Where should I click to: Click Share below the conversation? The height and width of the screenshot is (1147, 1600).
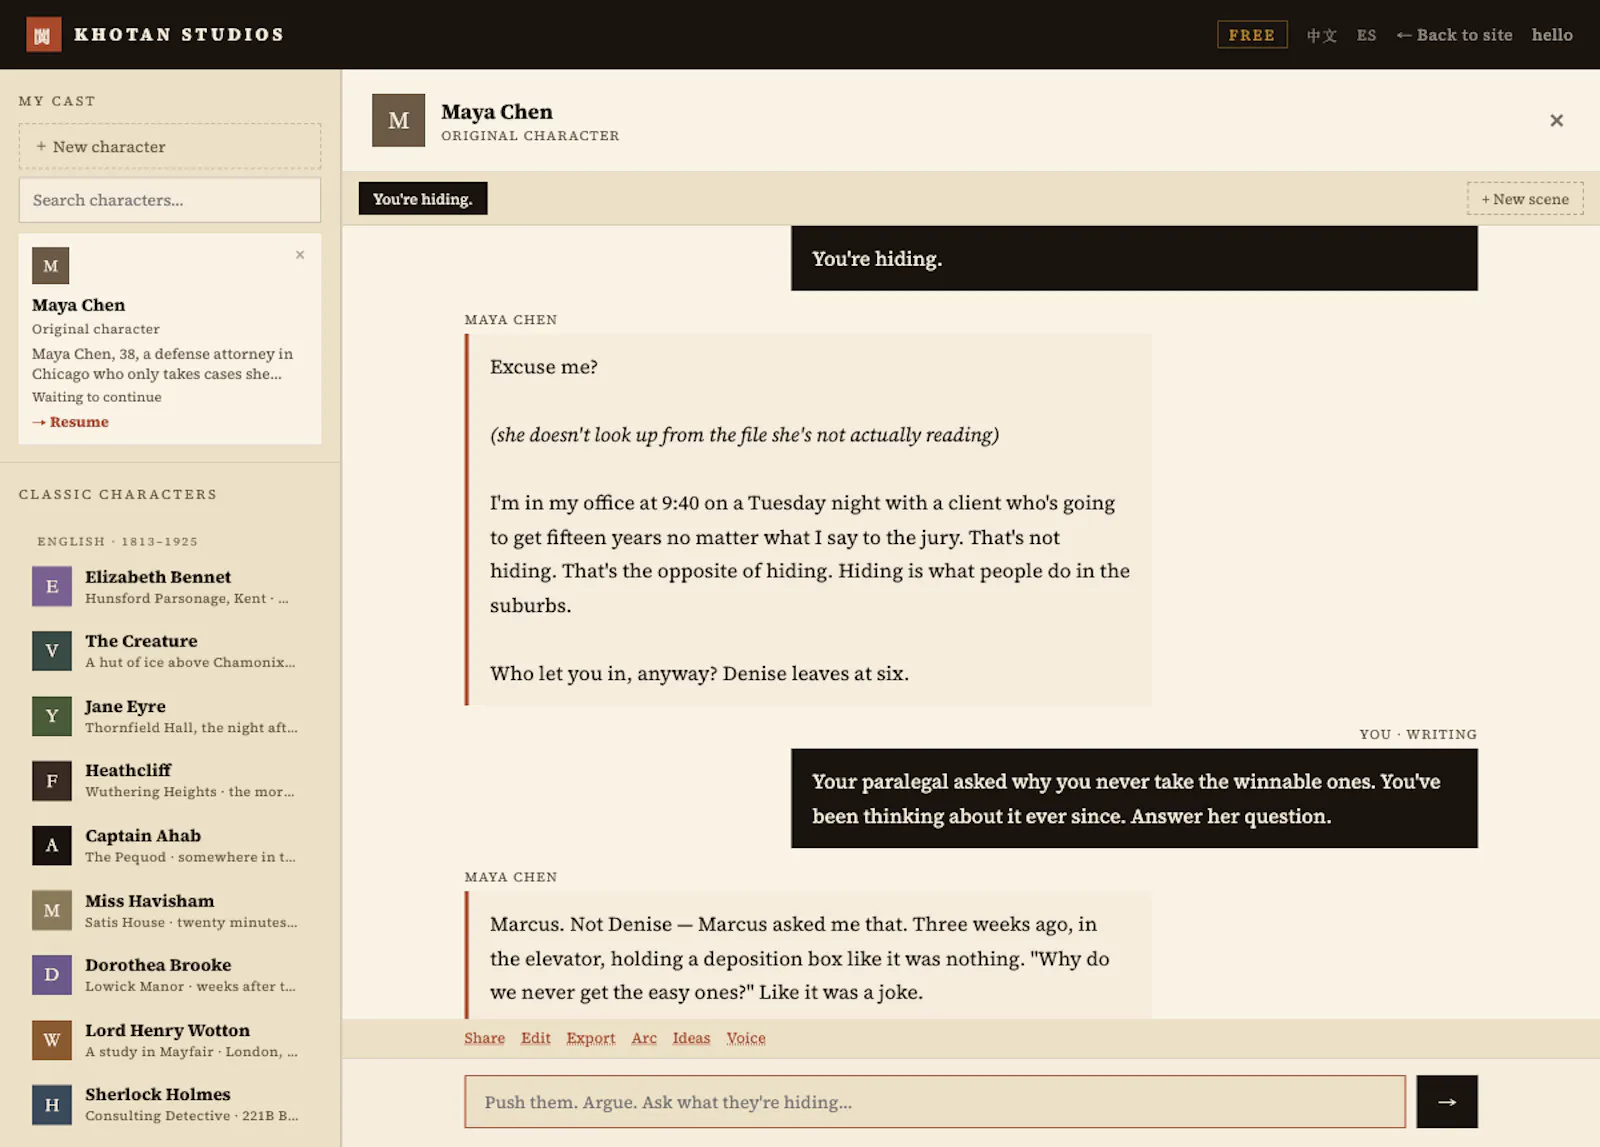click(x=484, y=1038)
